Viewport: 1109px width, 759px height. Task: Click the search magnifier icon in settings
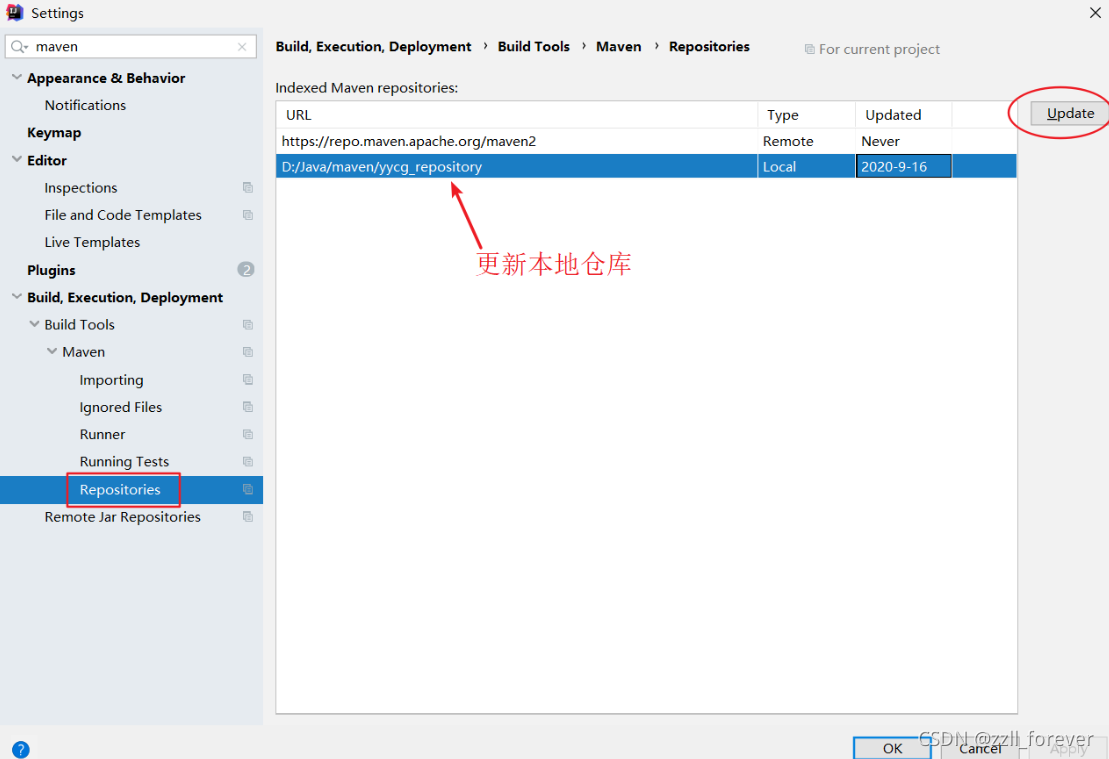click(19, 47)
